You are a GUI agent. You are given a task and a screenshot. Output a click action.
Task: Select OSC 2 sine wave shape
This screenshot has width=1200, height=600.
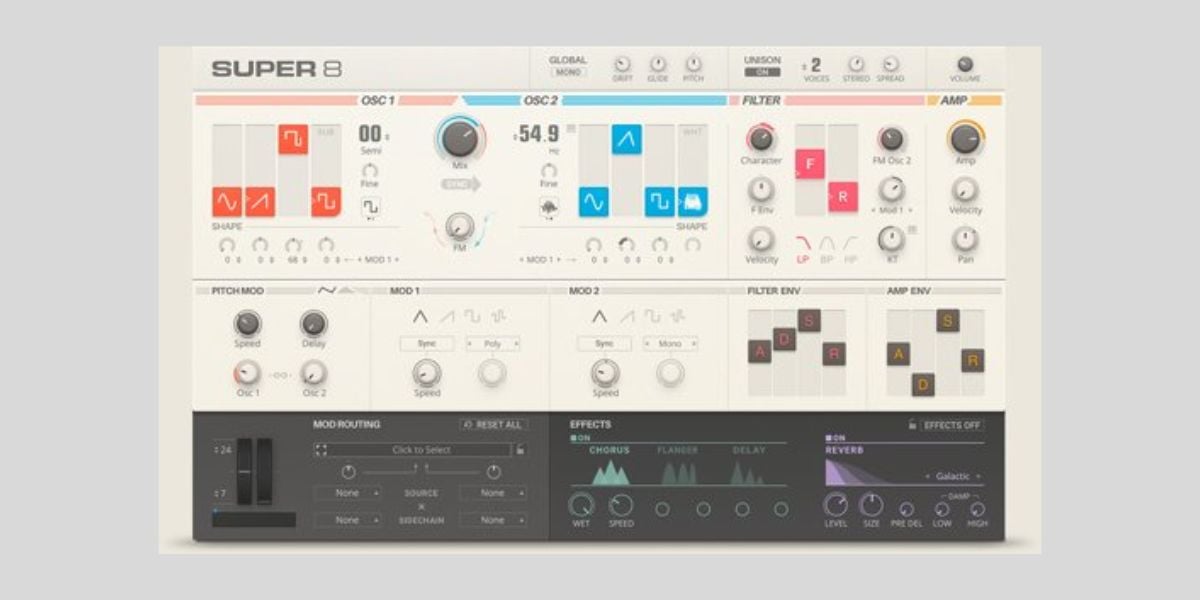click(593, 202)
